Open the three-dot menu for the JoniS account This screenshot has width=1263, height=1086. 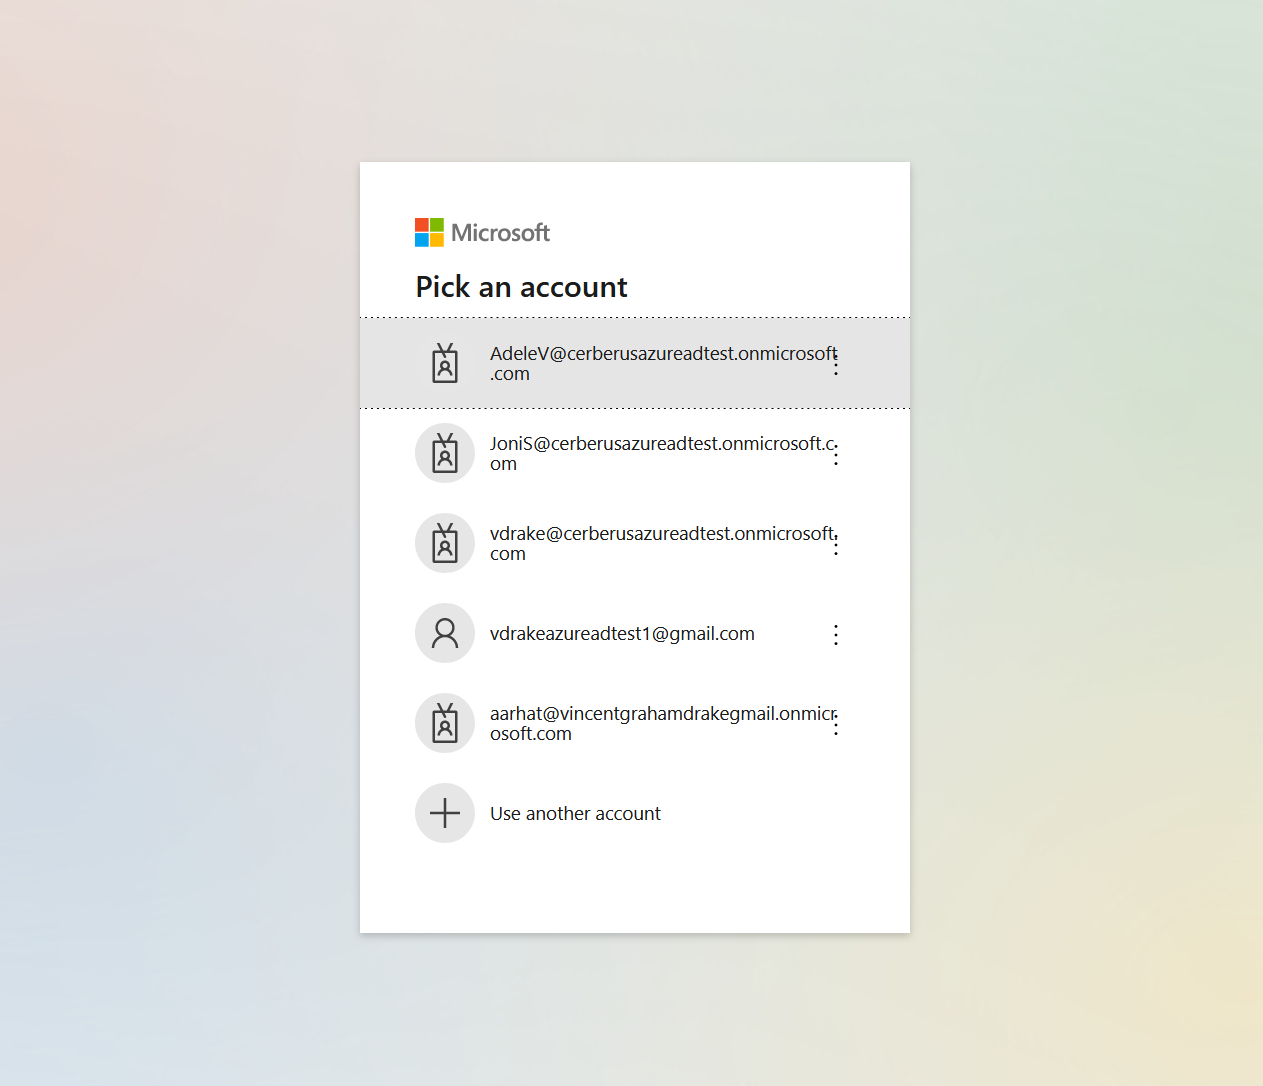click(x=836, y=454)
